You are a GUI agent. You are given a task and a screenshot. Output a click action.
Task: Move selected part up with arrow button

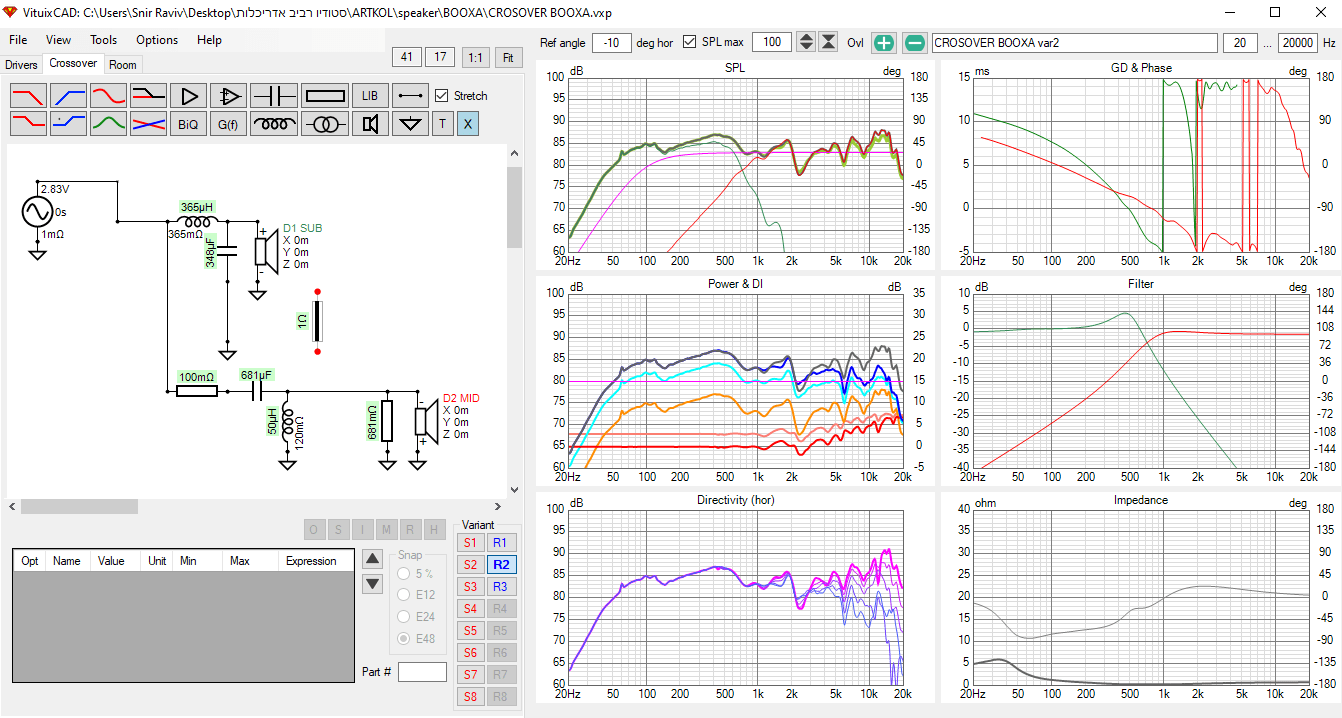[x=372, y=559]
